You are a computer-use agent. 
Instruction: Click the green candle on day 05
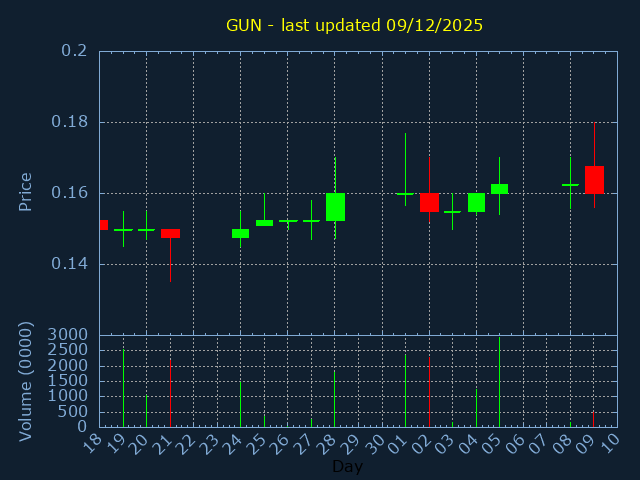[x=499, y=188]
